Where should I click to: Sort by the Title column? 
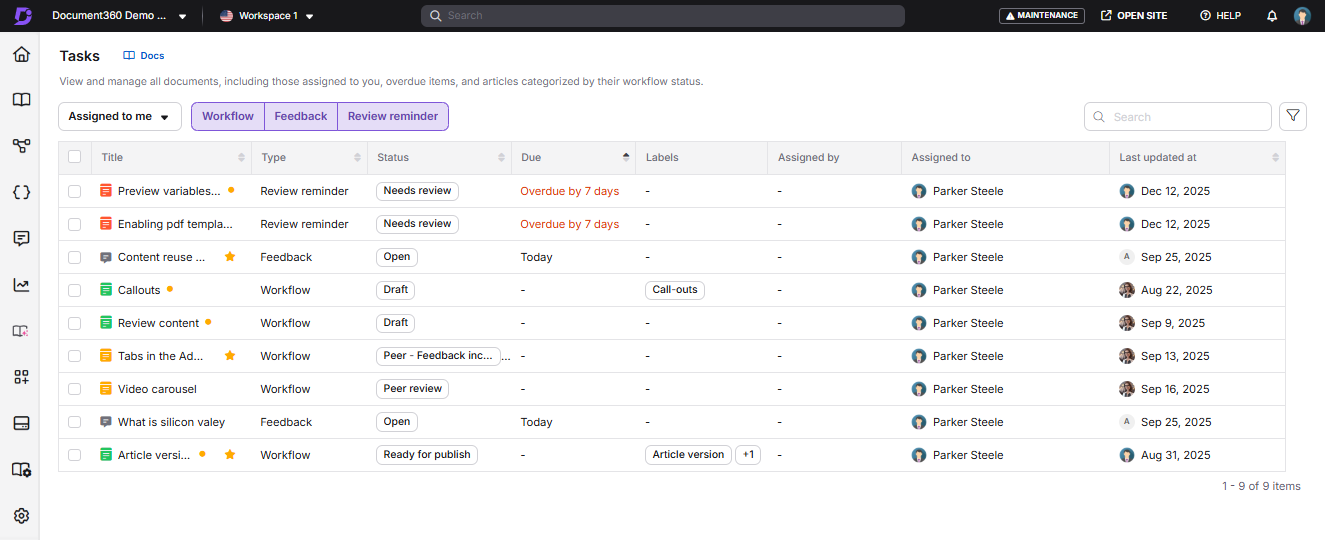click(241, 157)
